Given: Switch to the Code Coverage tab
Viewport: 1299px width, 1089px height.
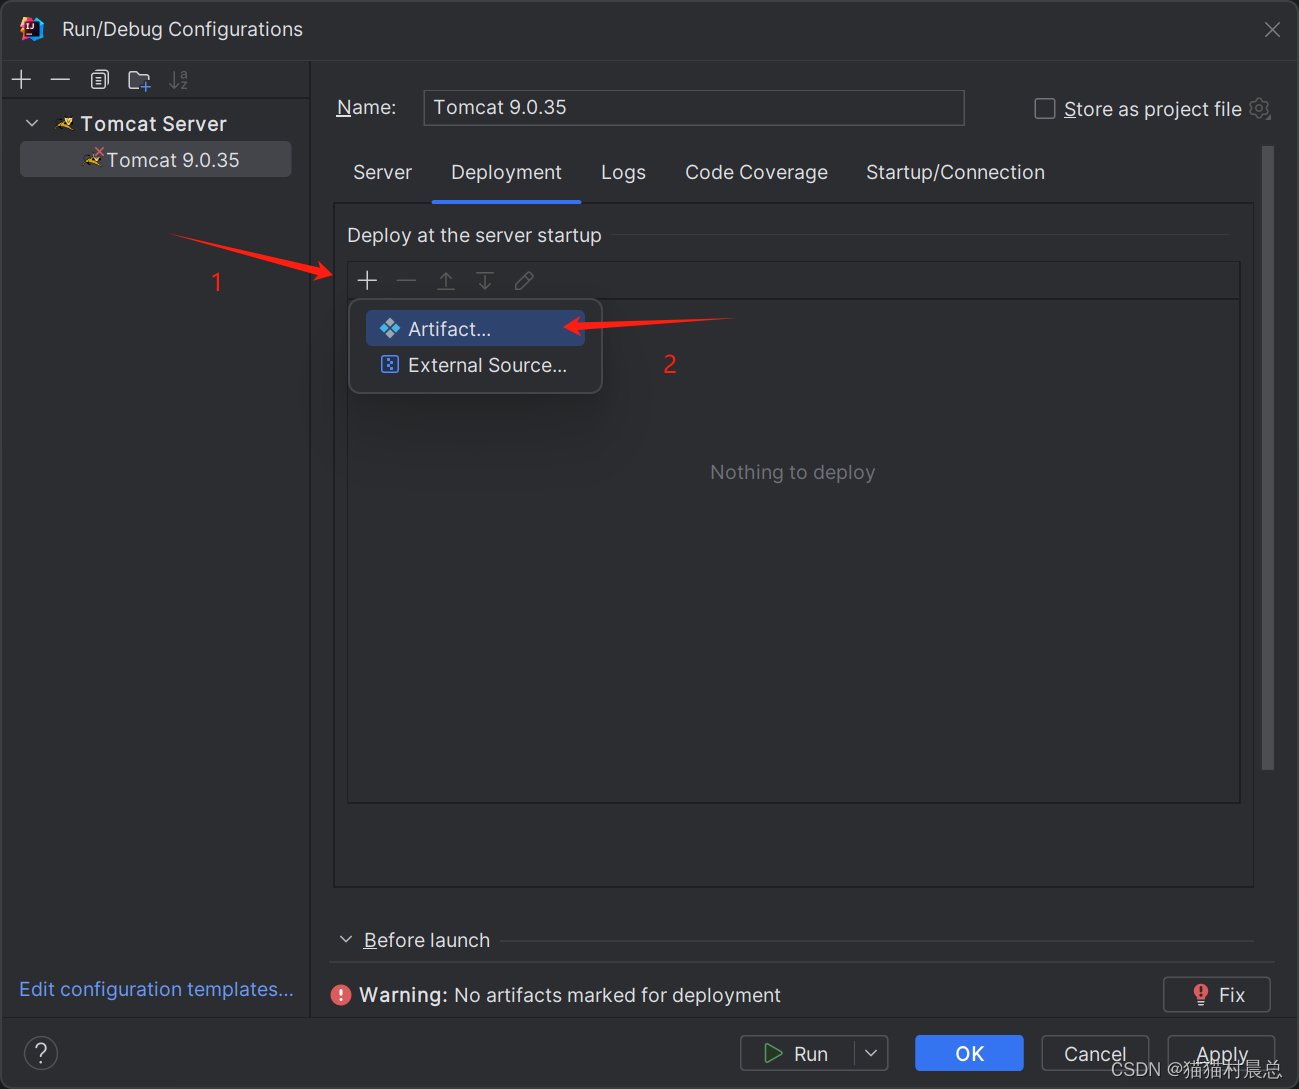Looking at the screenshot, I should click(756, 172).
